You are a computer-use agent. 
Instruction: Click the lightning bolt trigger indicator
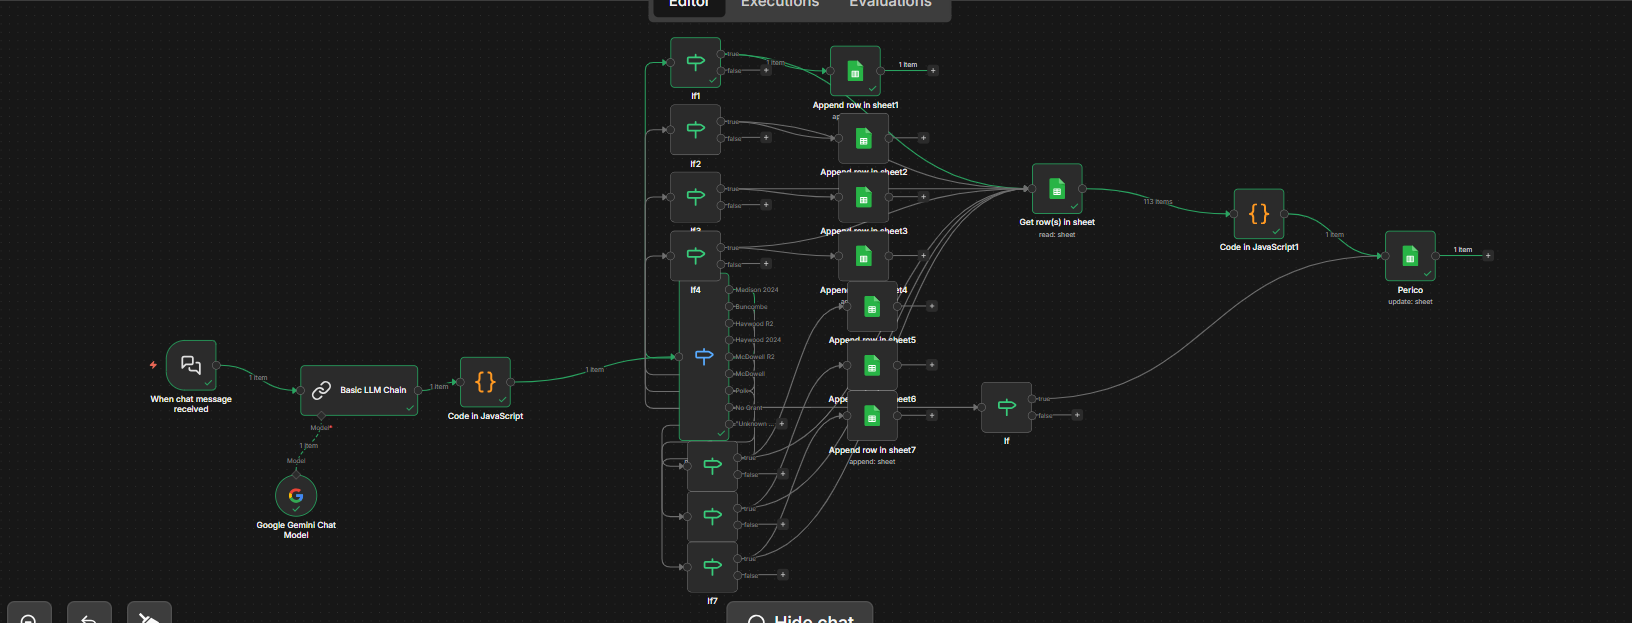tap(153, 365)
